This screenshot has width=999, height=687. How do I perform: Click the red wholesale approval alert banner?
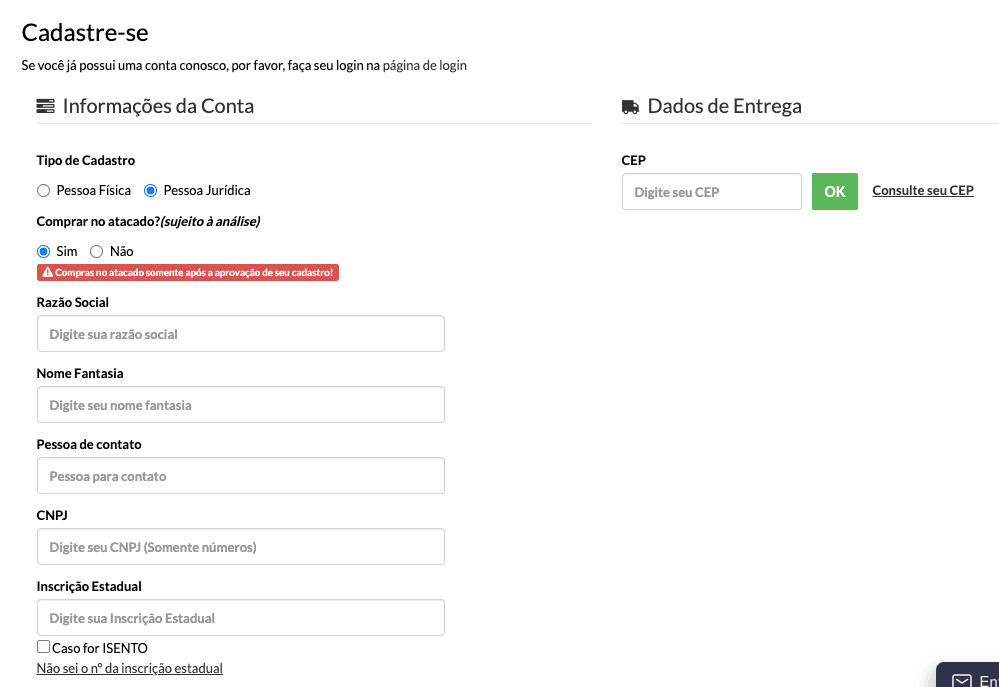tap(188, 272)
